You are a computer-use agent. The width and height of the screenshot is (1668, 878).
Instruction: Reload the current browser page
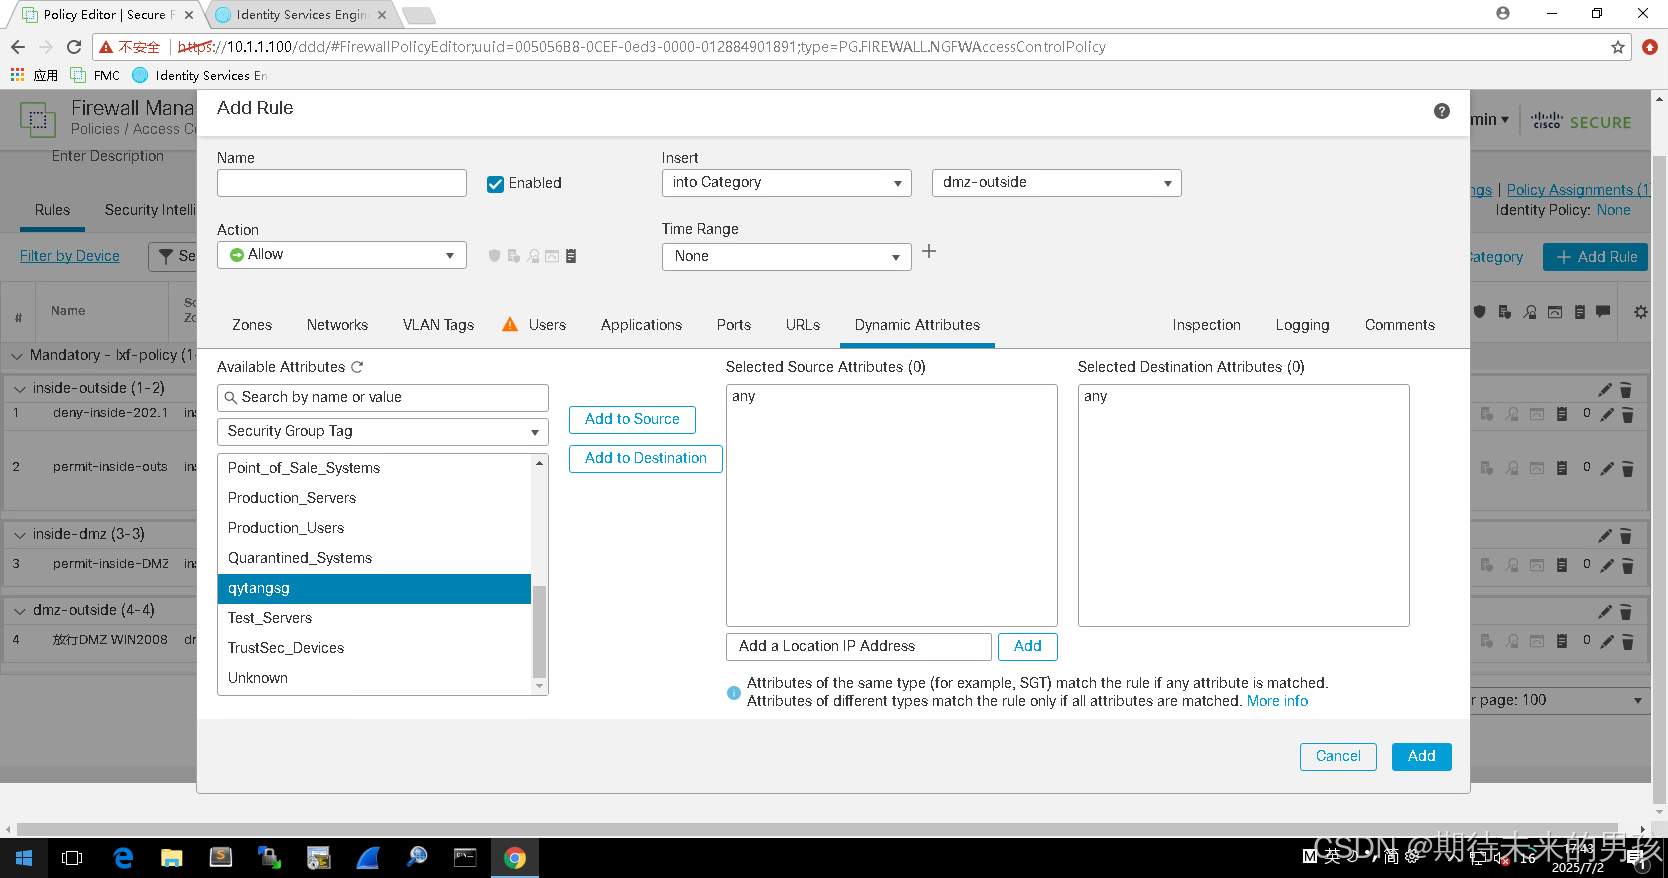pos(74,47)
